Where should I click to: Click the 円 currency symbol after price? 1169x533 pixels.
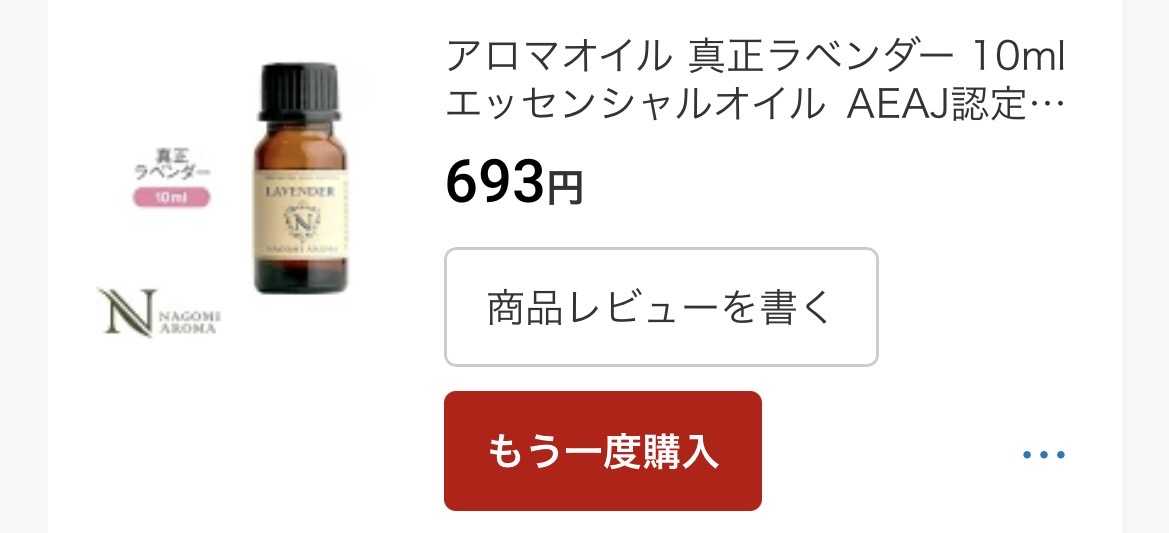(564, 189)
